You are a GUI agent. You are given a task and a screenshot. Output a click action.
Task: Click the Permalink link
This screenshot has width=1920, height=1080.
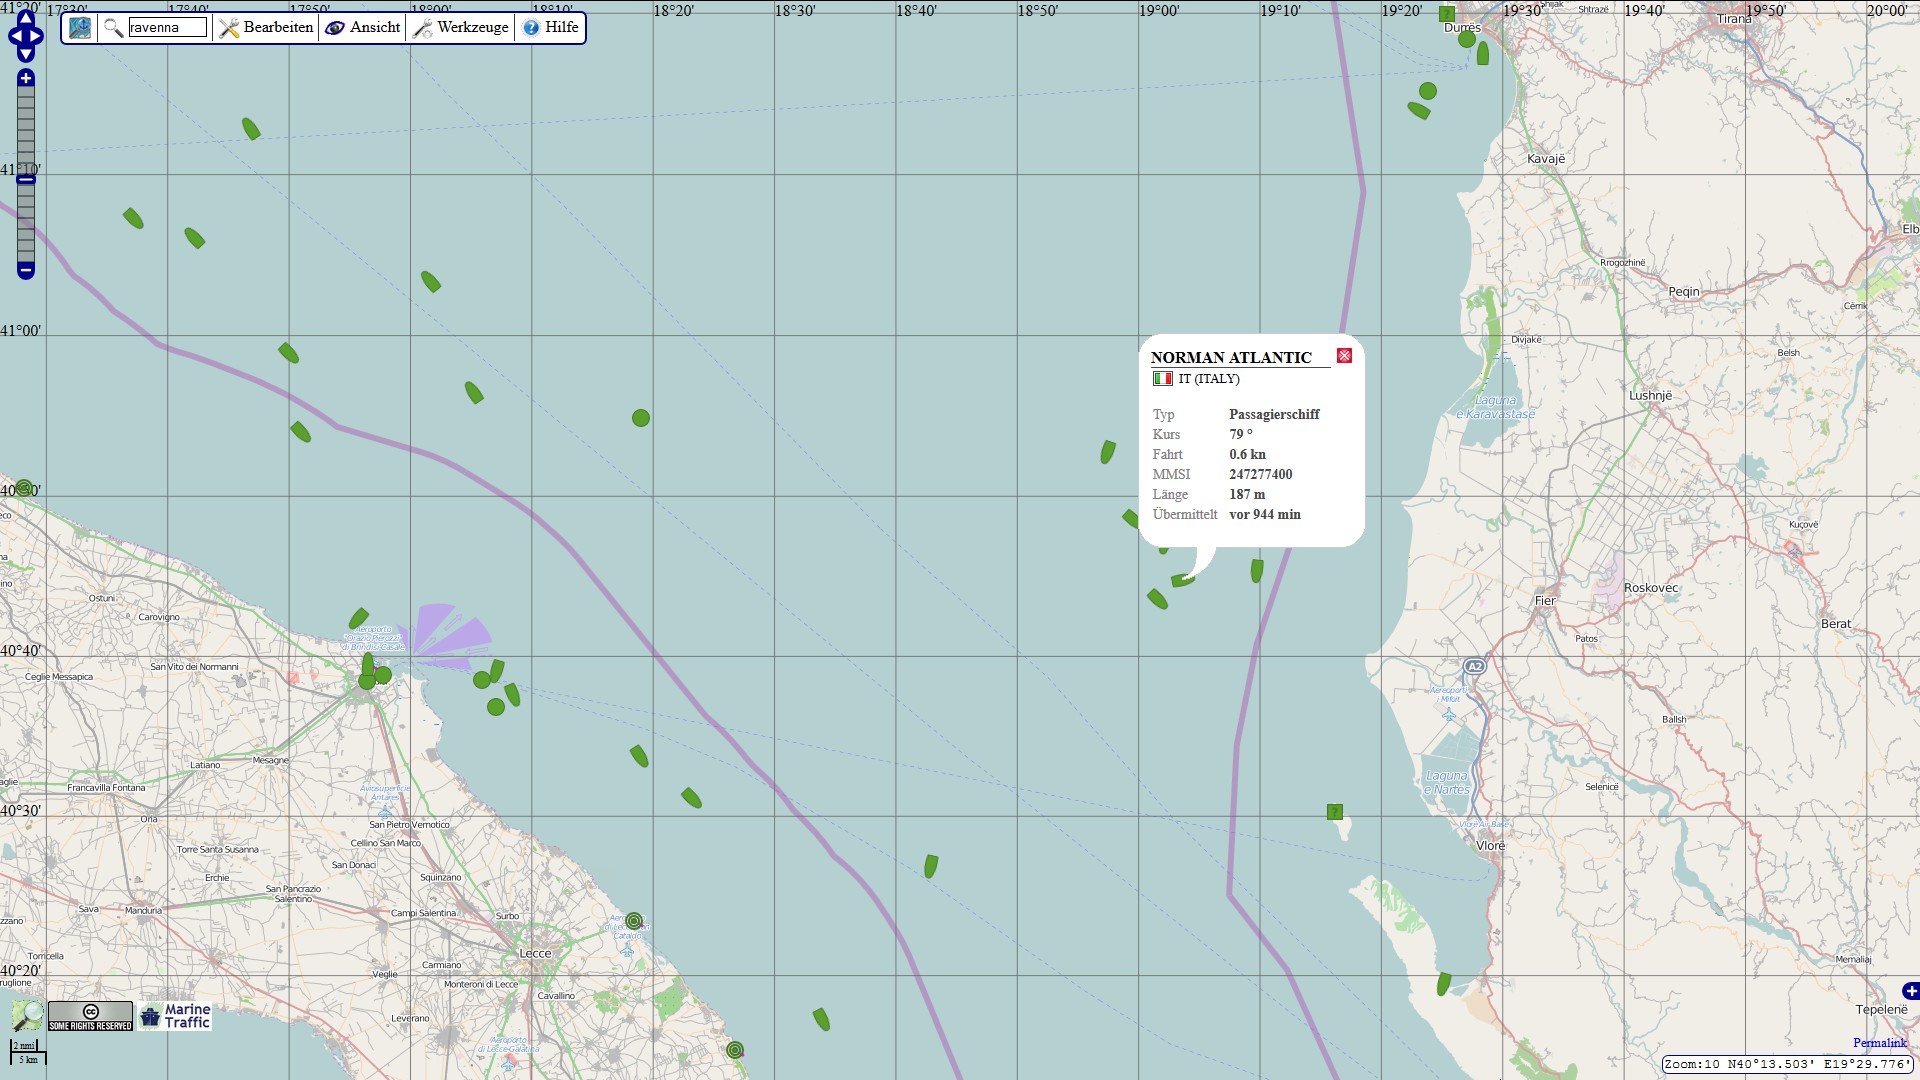pos(1879,1043)
